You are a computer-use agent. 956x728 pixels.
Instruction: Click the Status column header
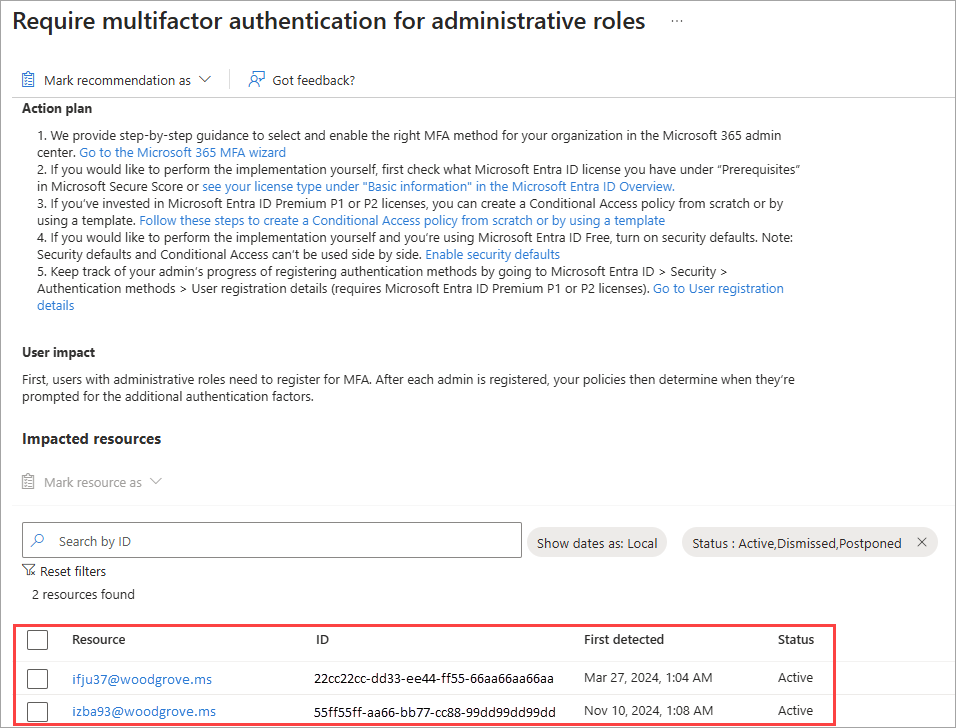(x=796, y=640)
